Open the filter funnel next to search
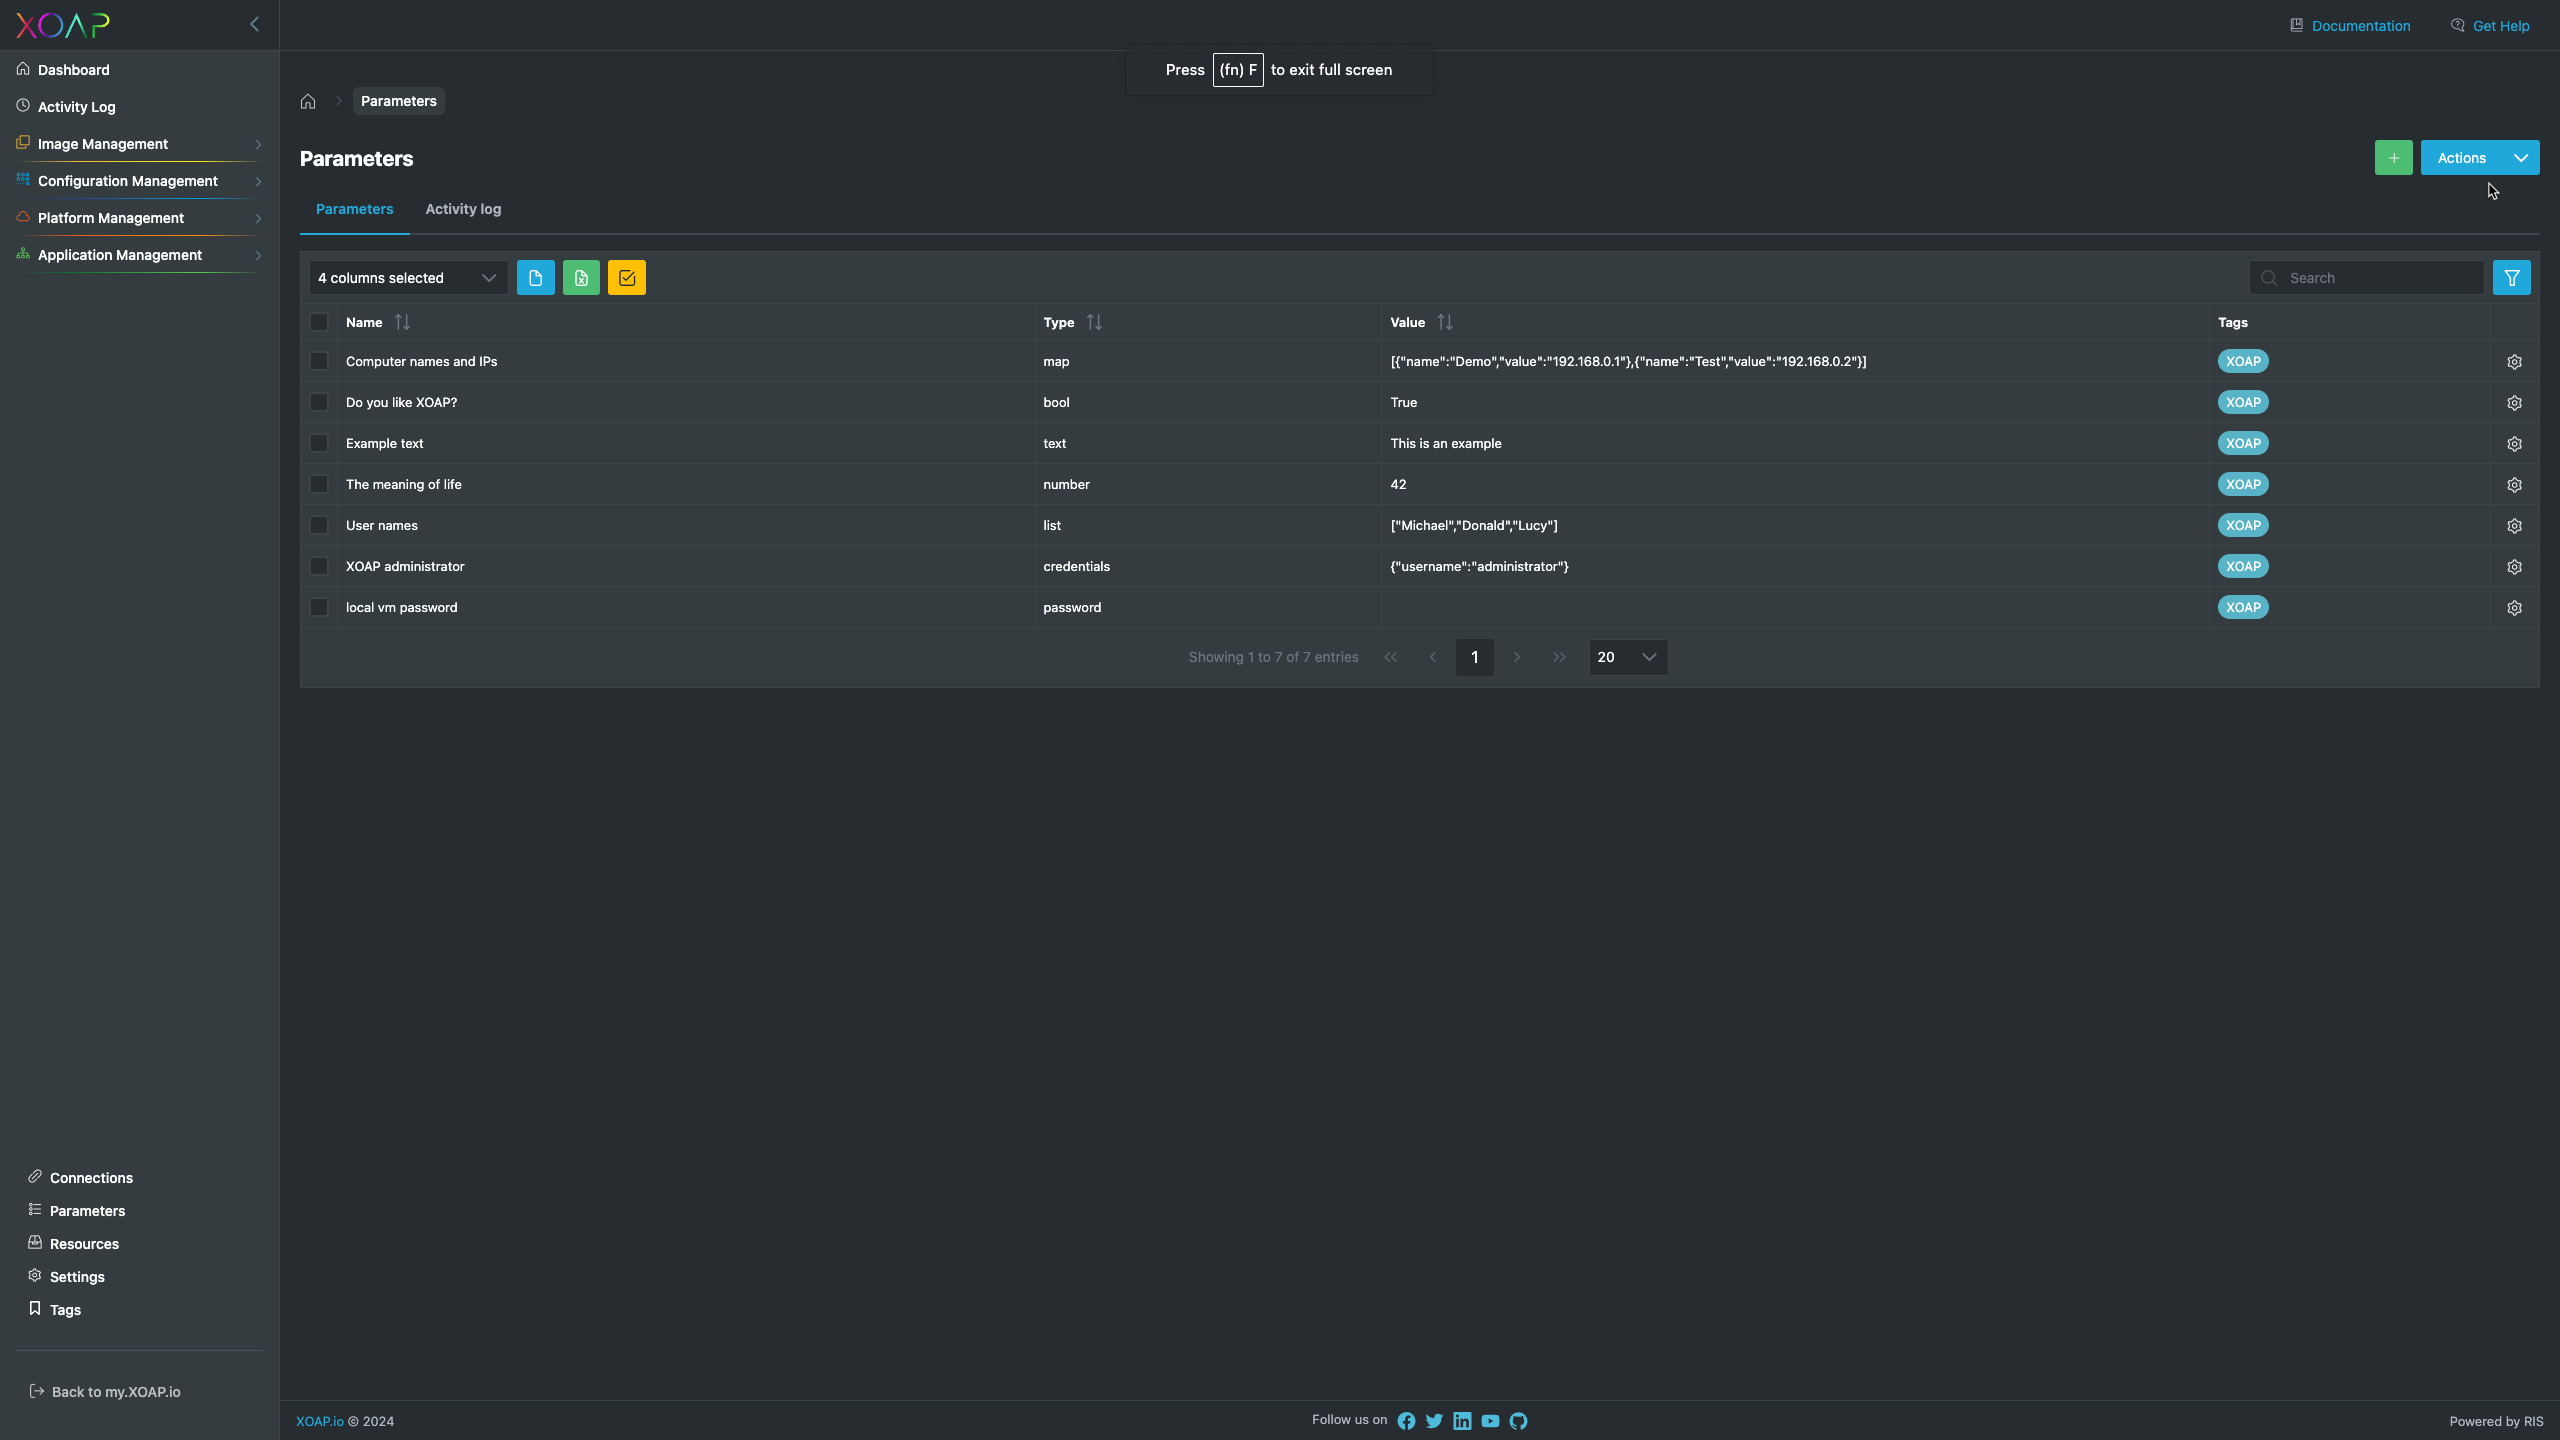Image resolution: width=2560 pixels, height=1440 pixels. click(x=2512, y=277)
